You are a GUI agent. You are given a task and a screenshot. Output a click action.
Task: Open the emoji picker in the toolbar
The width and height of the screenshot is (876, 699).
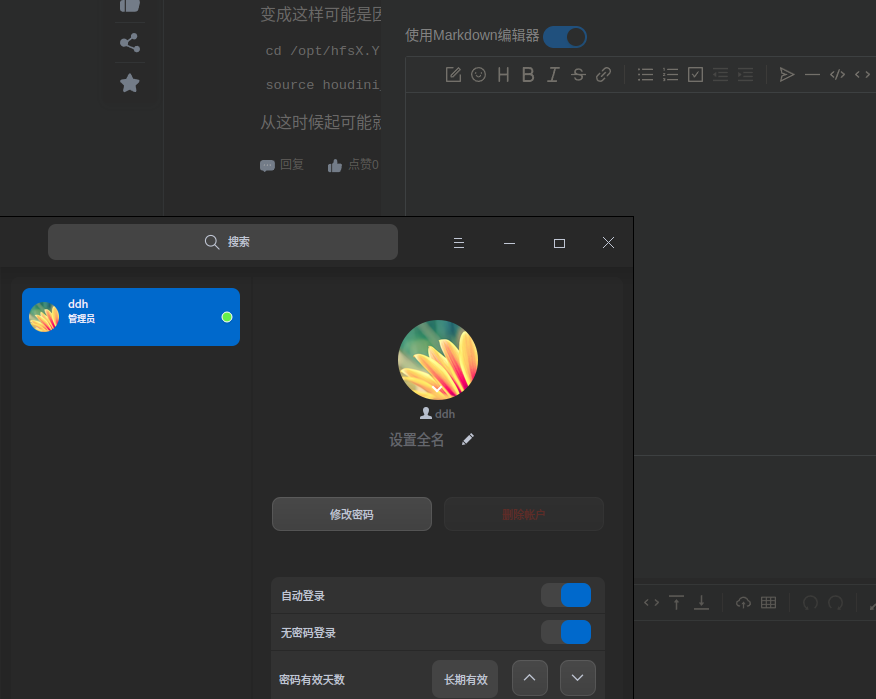pos(478,74)
